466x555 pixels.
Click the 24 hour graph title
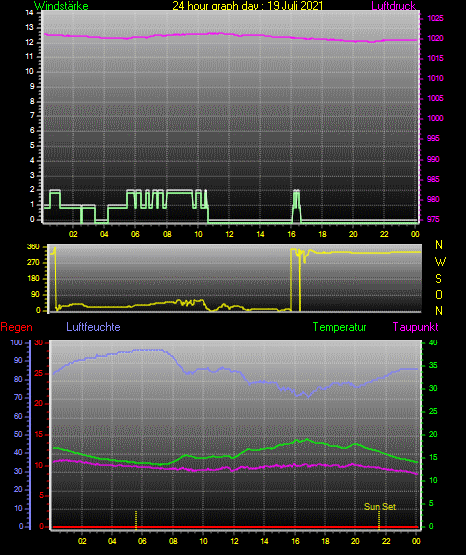[248, 6]
